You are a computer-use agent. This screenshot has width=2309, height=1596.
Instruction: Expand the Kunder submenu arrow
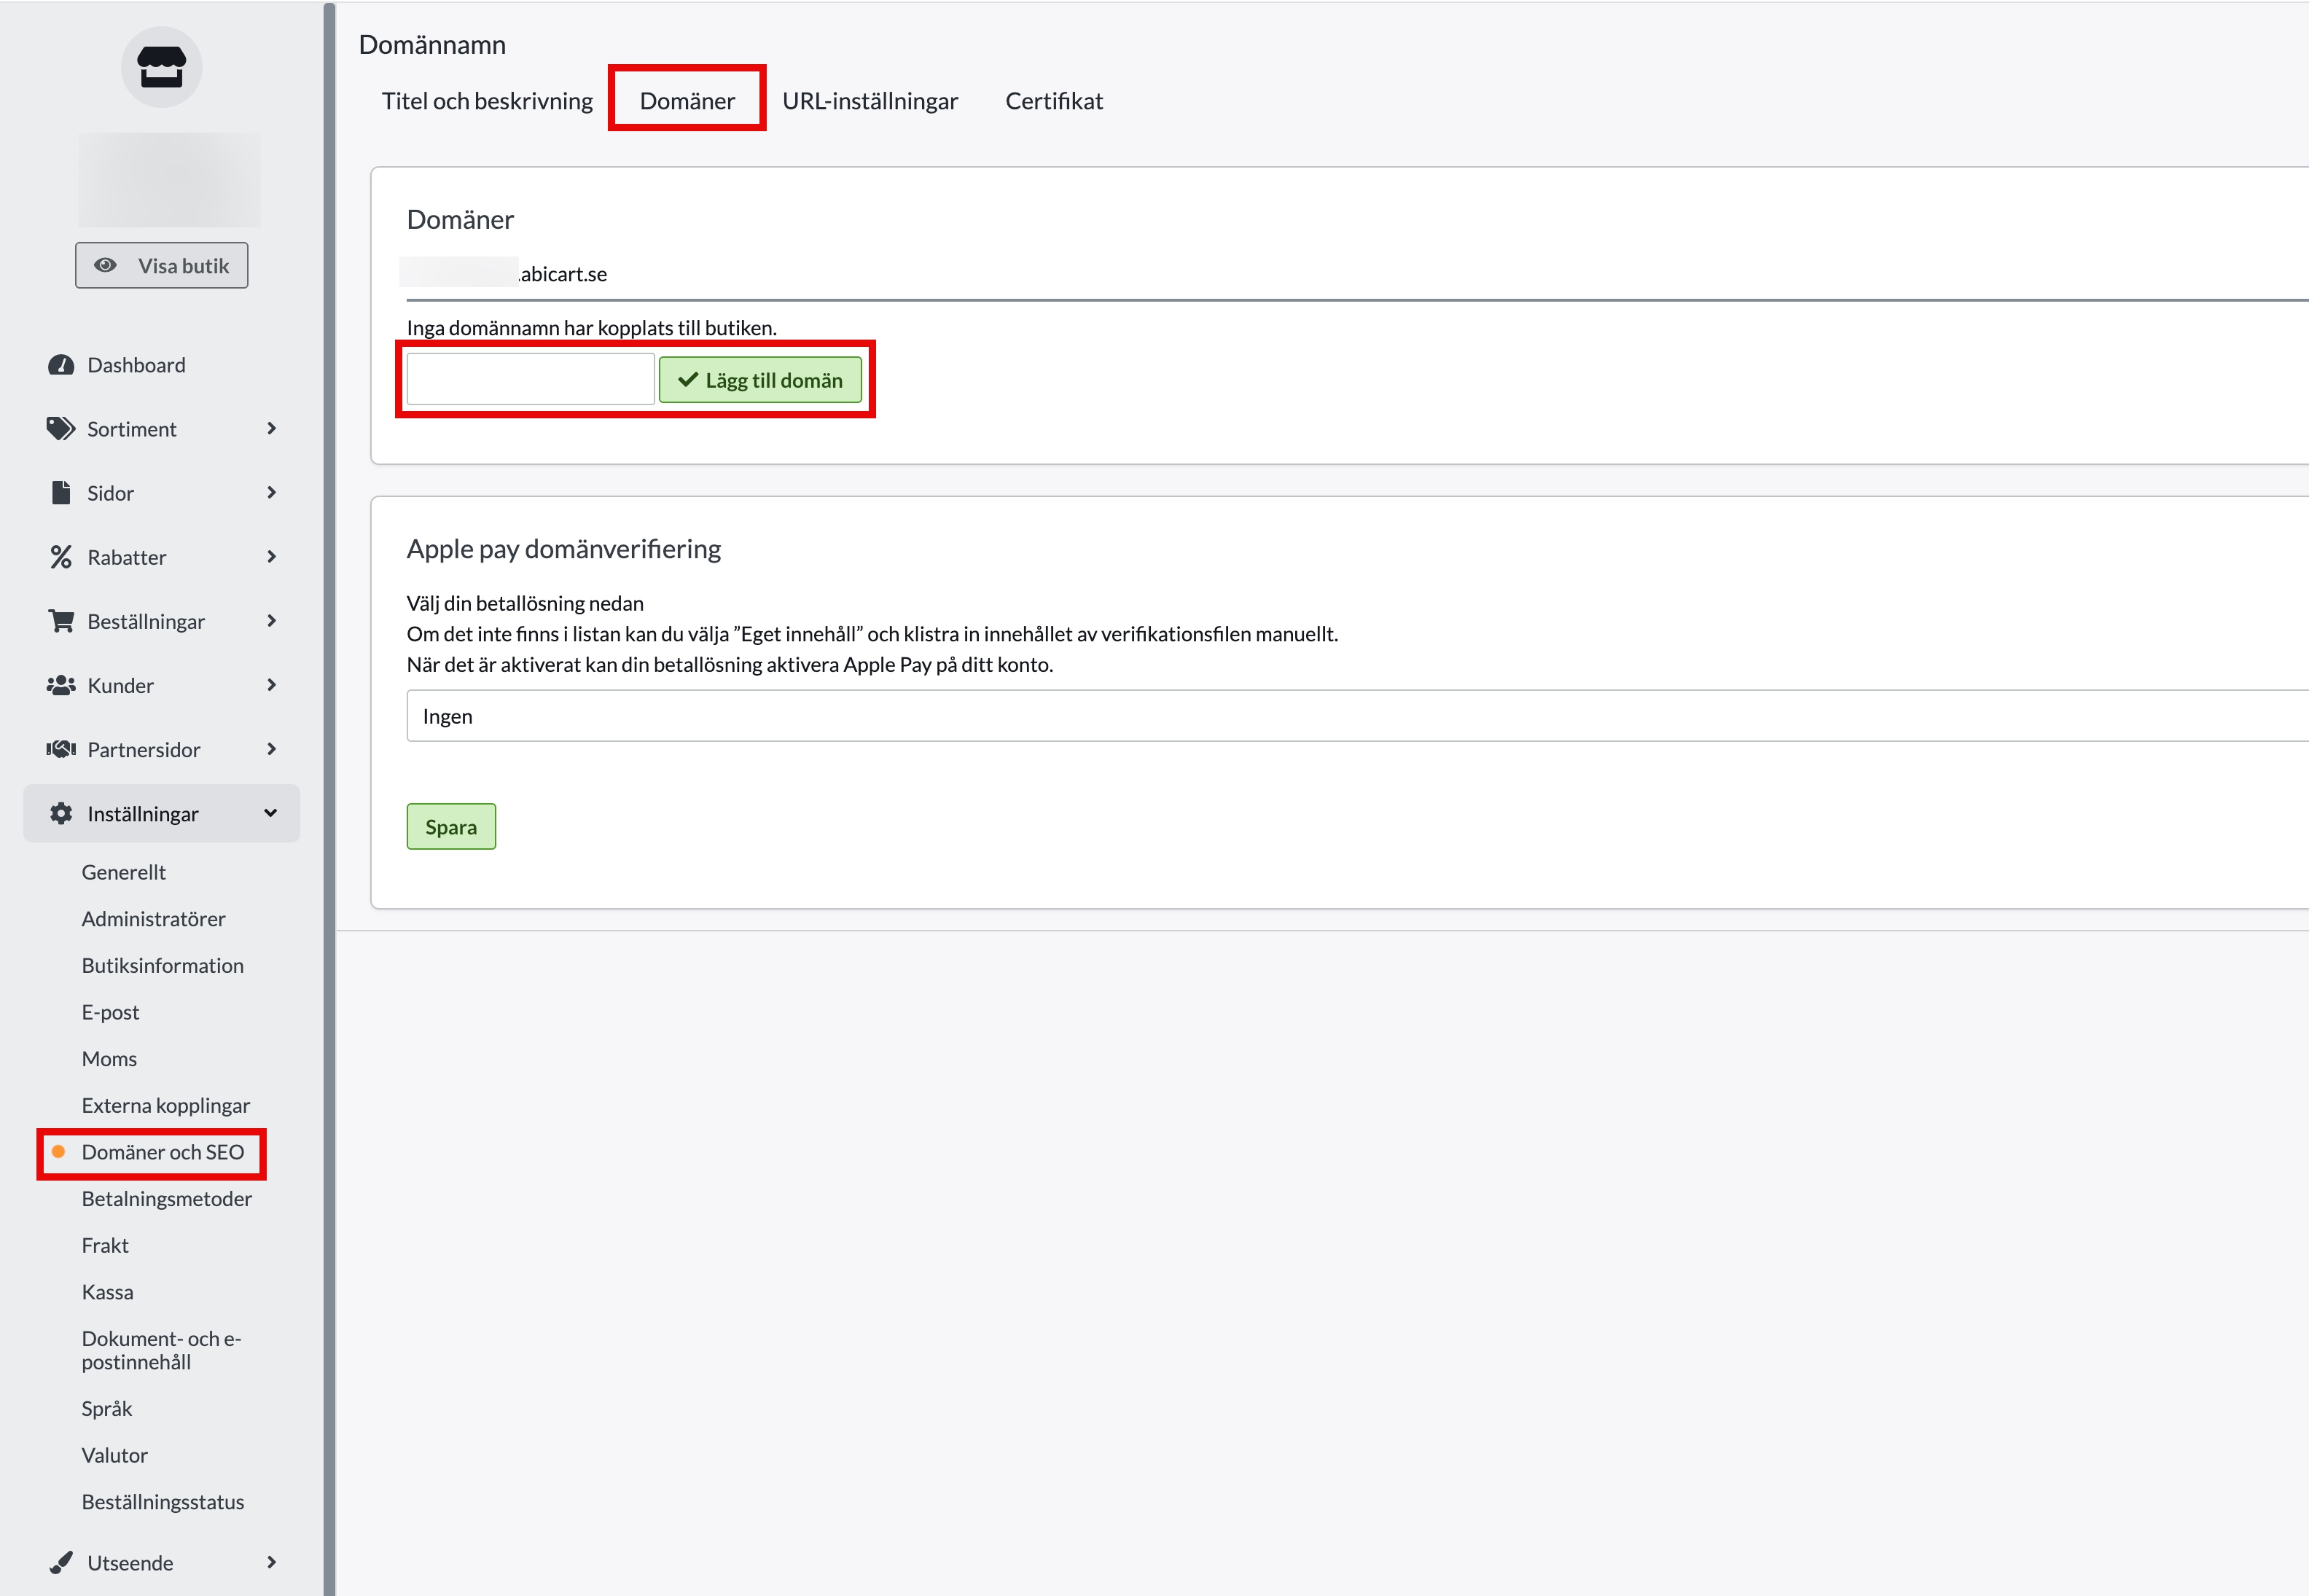271,685
